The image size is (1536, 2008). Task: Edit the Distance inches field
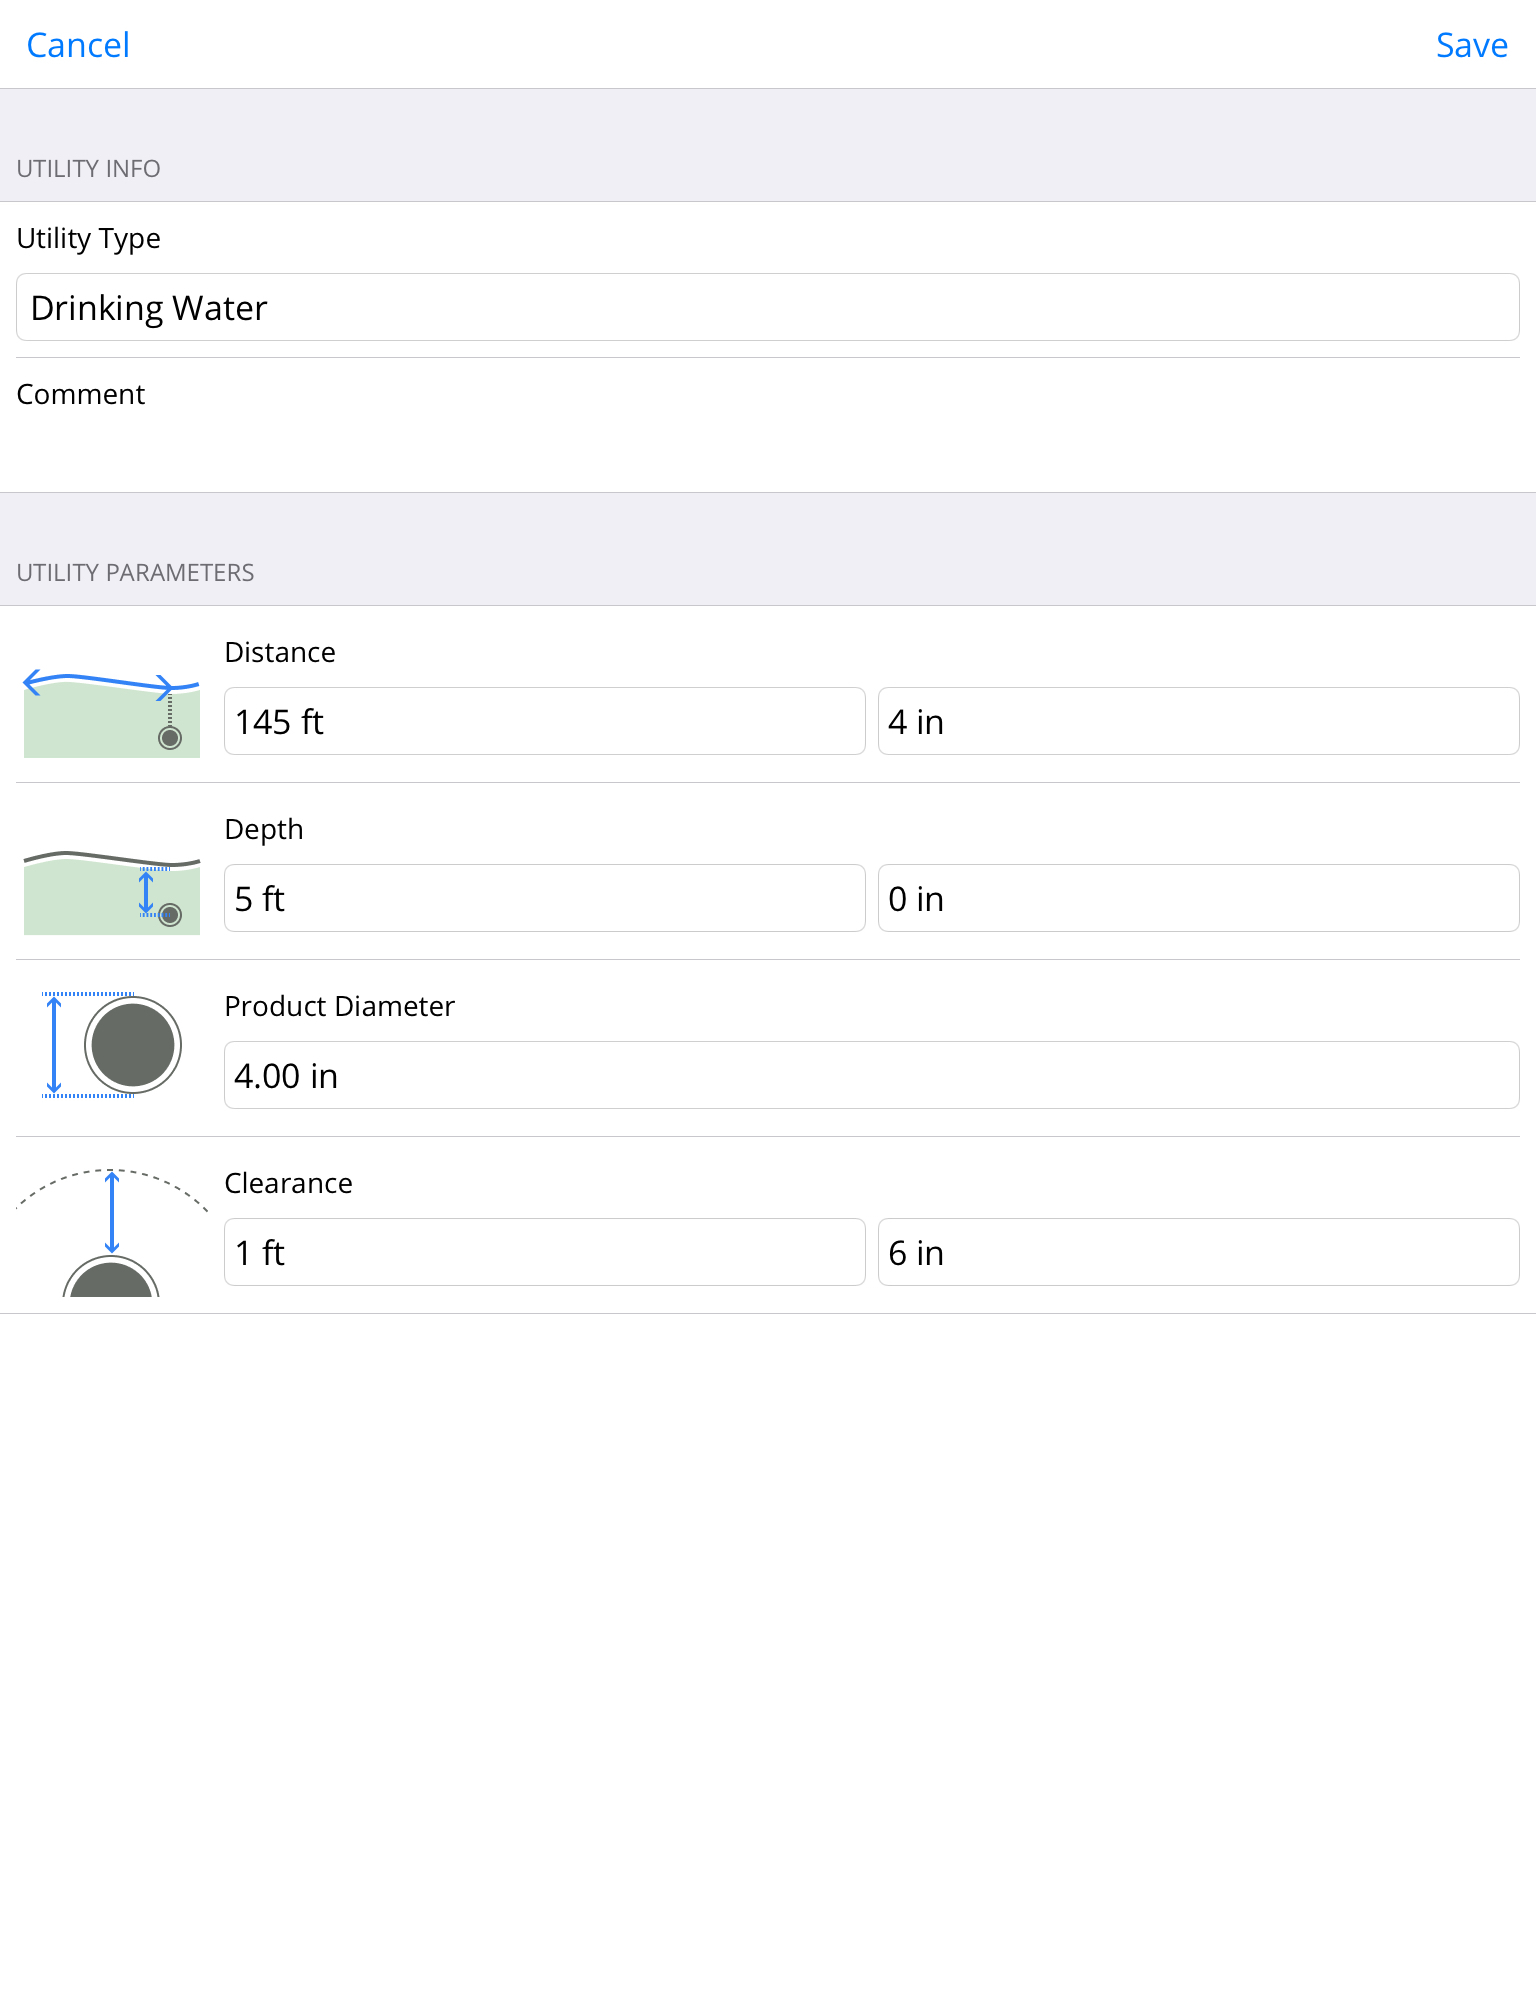pos(1198,721)
